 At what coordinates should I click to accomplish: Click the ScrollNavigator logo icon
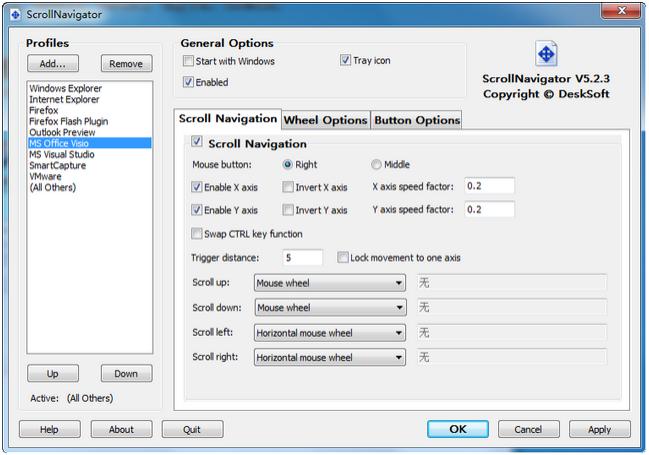[546, 54]
